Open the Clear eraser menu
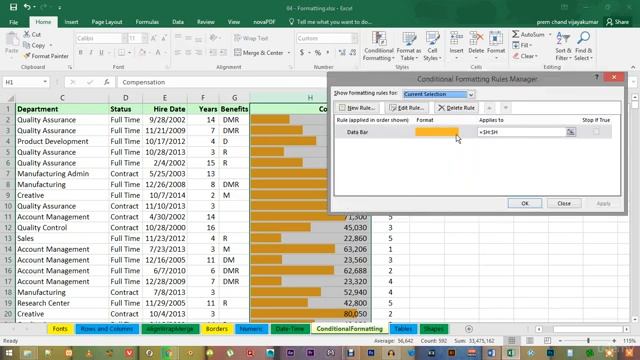Image resolution: width=640 pixels, height=360 pixels. click(525, 56)
